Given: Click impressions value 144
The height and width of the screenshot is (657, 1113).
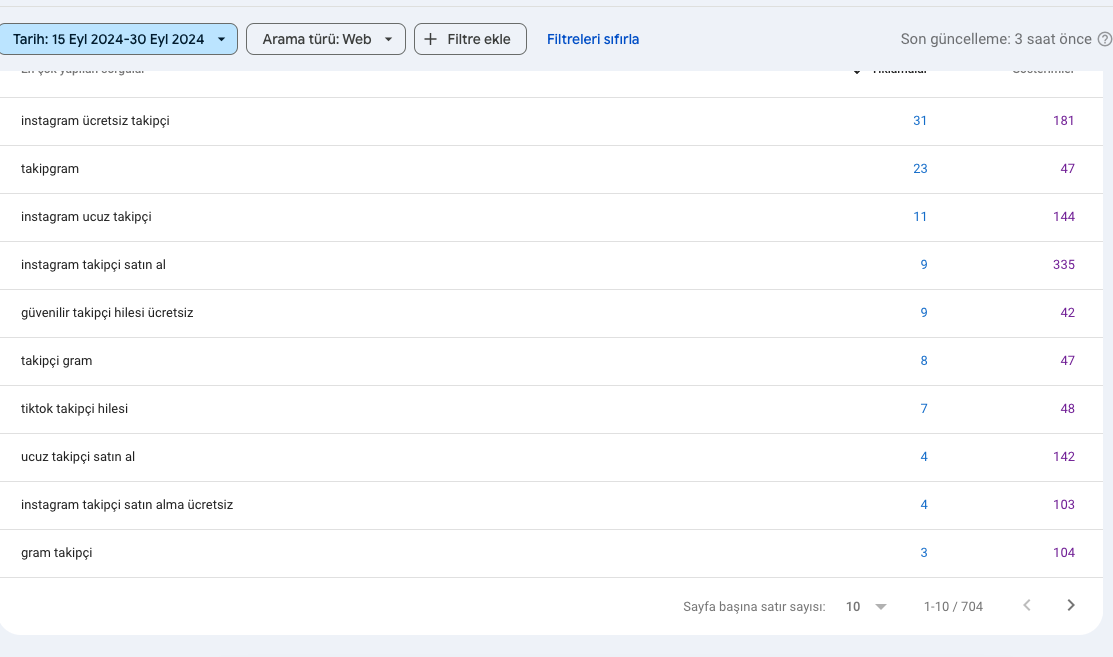Looking at the screenshot, I should click(1063, 216).
